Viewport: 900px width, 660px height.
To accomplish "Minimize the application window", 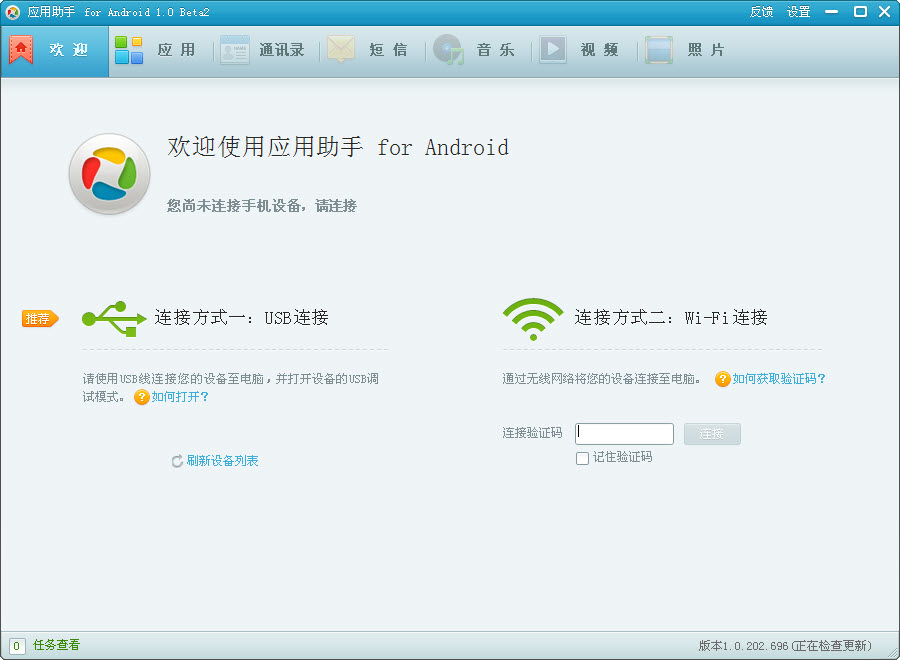I will coord(832,12).
